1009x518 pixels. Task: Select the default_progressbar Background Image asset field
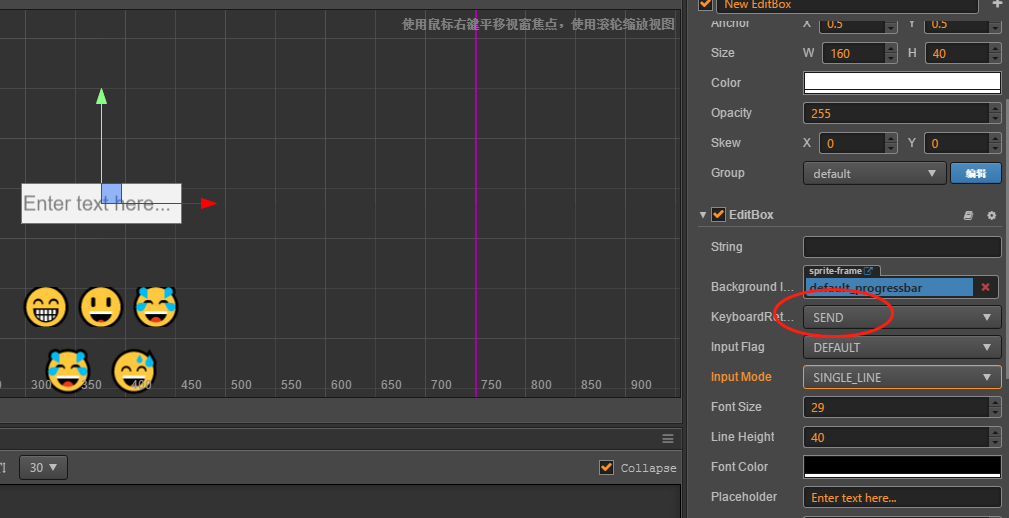pos(889,288)
